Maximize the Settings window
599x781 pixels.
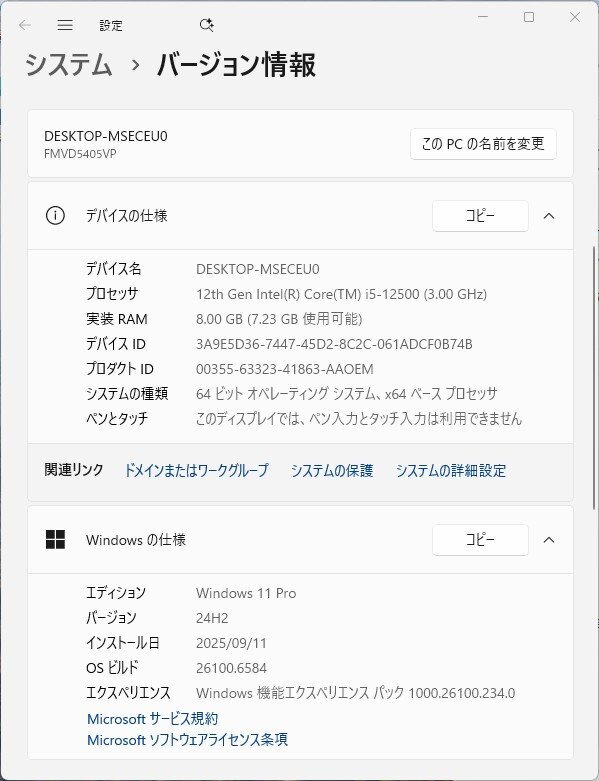(529, 17)
